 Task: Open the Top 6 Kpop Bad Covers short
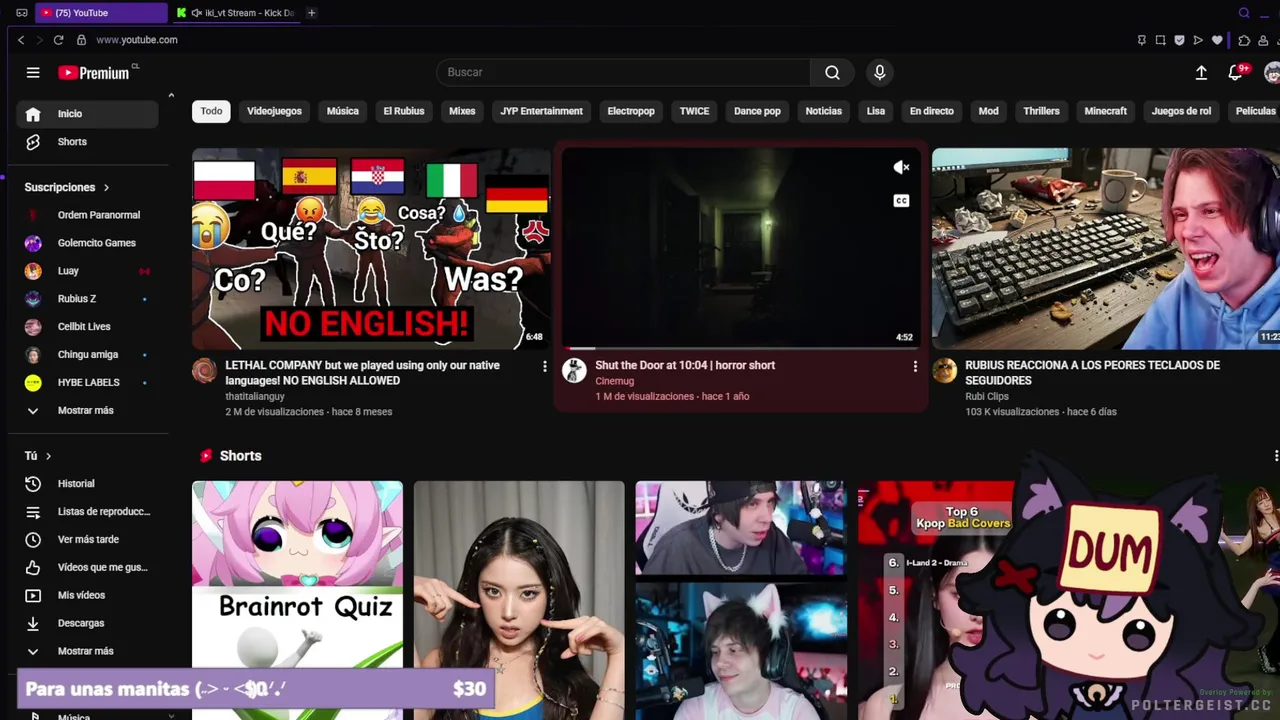[x=936, y=600]
